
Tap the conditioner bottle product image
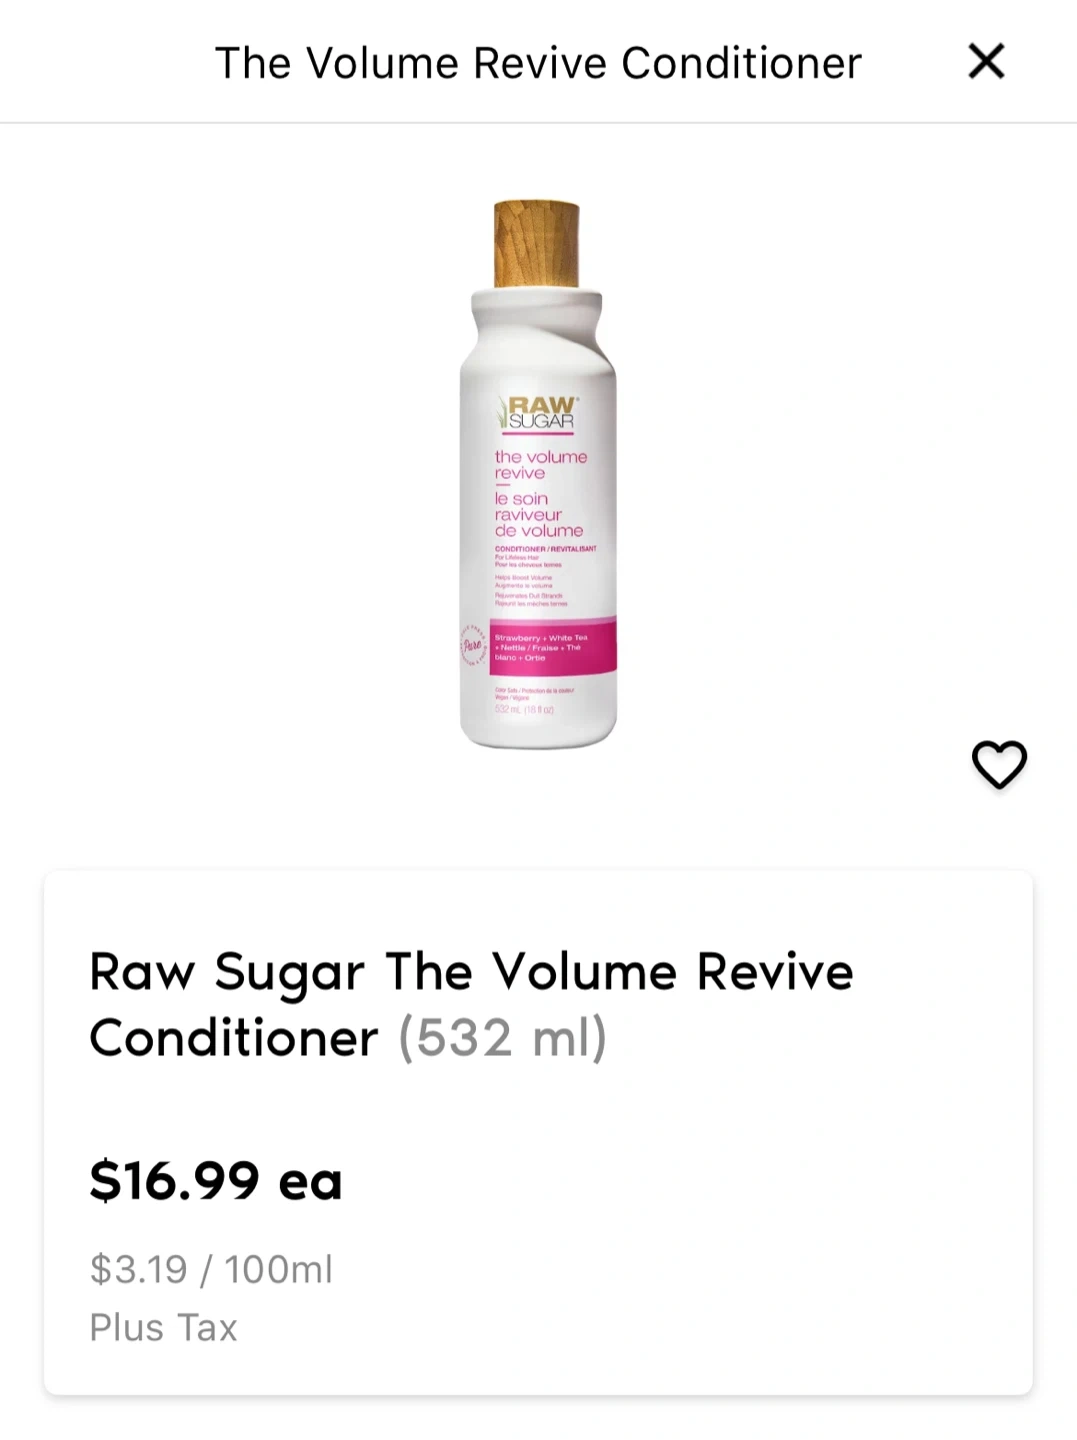538,474
